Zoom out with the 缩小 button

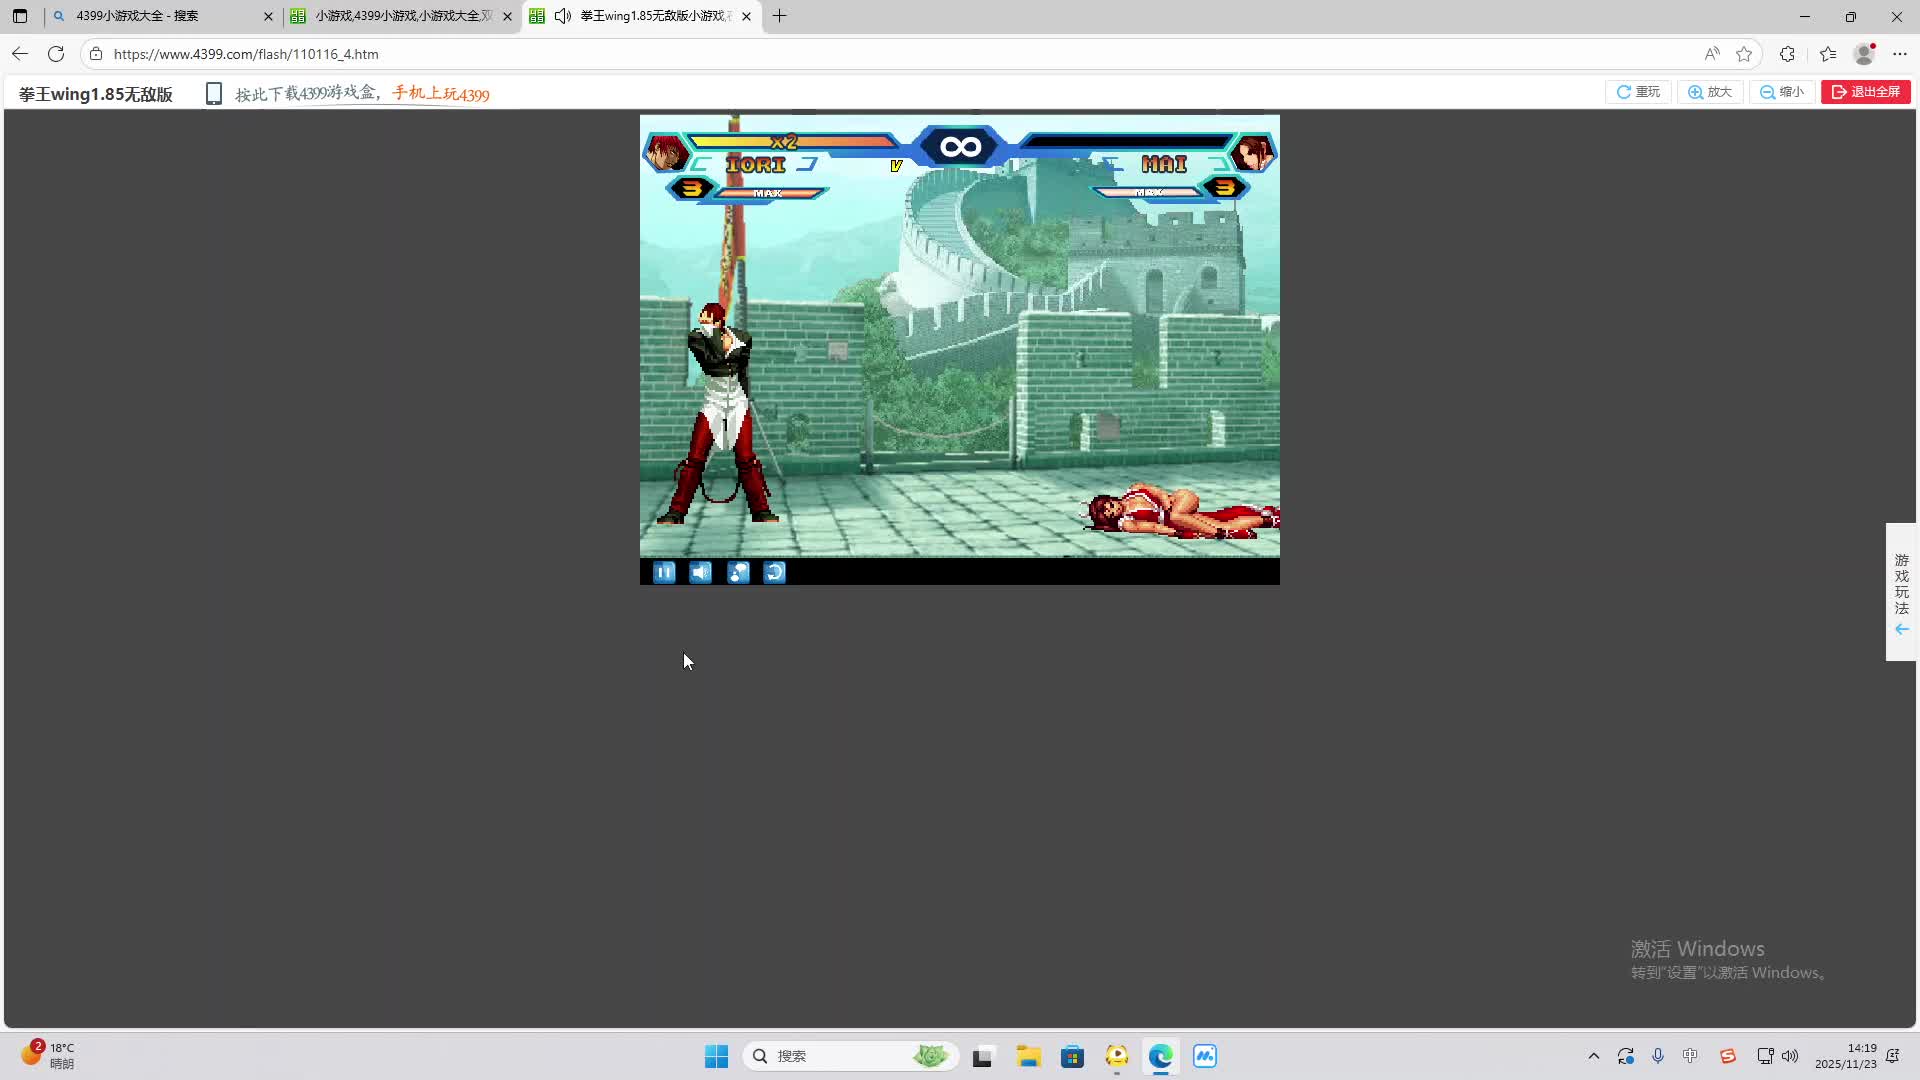tap(1782, 92)
